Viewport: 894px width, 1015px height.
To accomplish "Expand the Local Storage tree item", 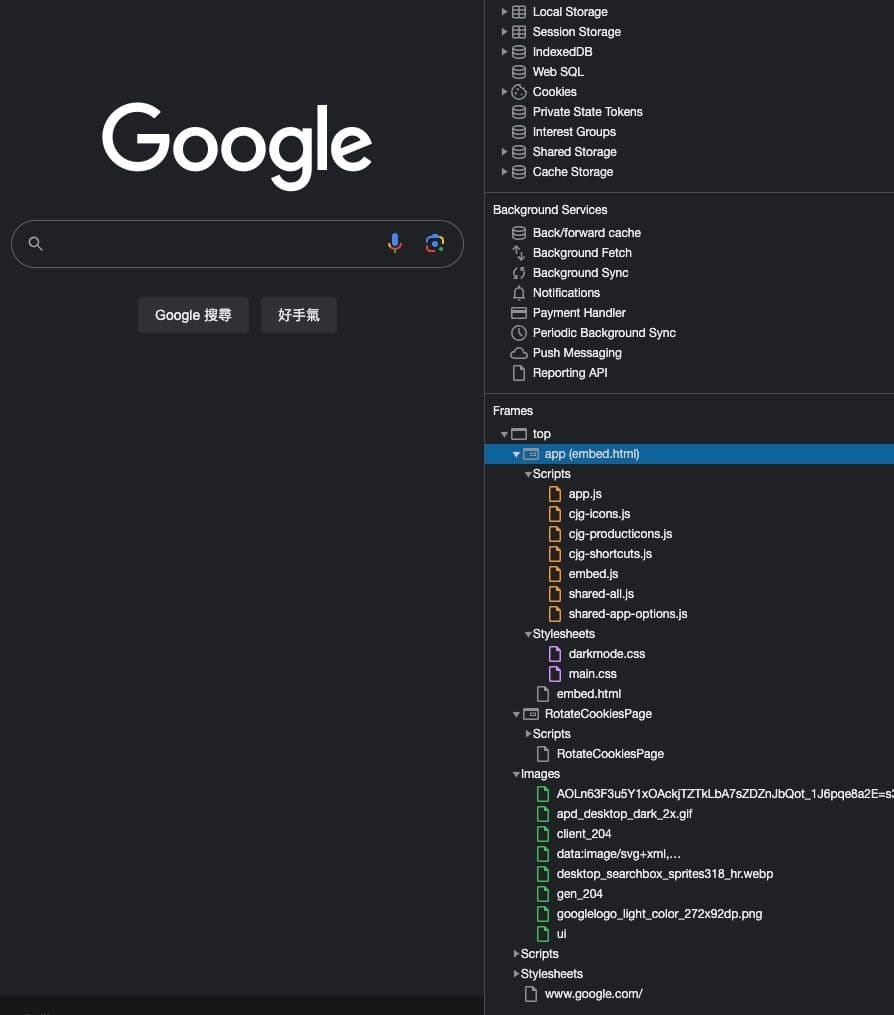I will (x=504, y=12).
